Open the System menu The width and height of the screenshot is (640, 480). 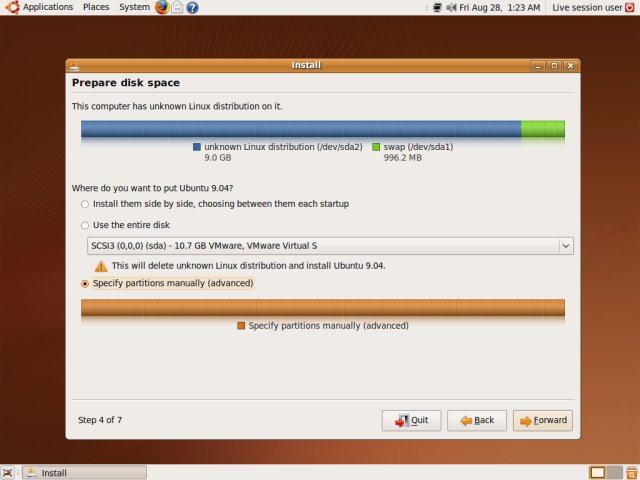[134, 7]
